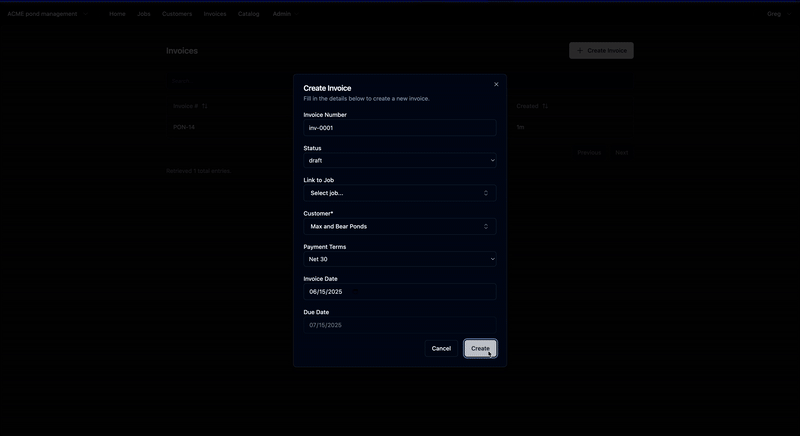Click the Invoice Date field
The image size is (800, 436).
[399, 292]
